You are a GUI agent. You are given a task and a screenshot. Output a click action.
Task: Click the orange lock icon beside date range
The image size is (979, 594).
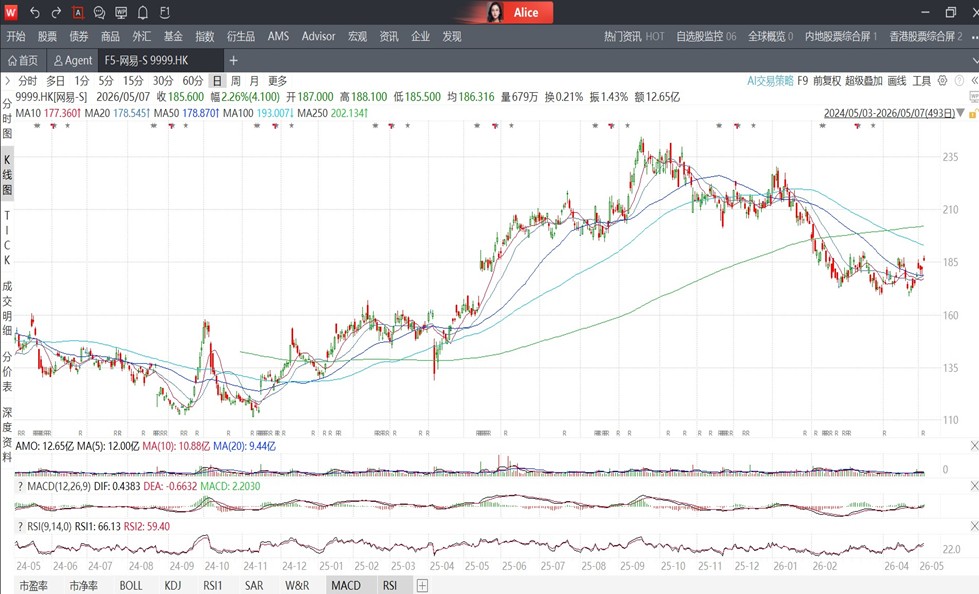973,113
